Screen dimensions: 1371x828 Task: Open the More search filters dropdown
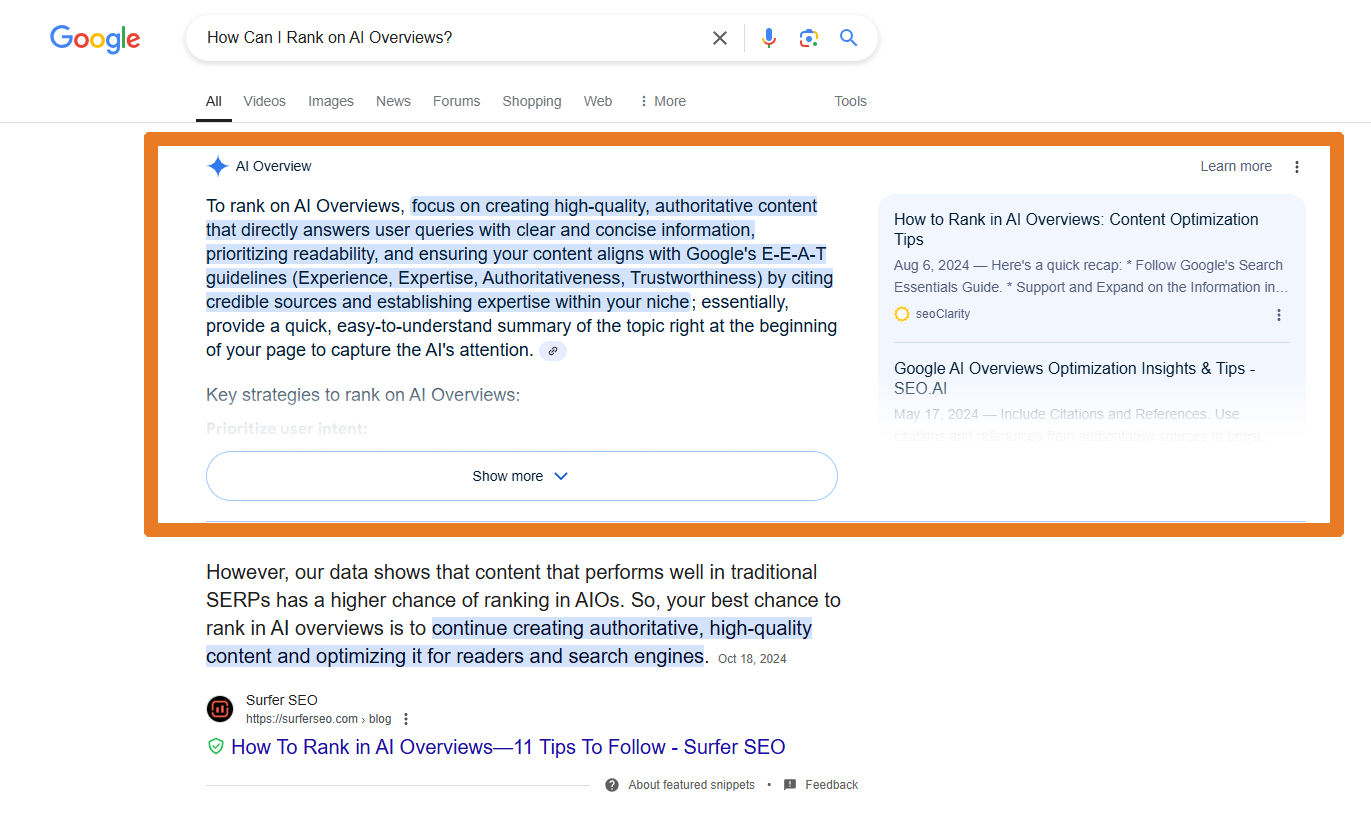click(x=662, y=101)
